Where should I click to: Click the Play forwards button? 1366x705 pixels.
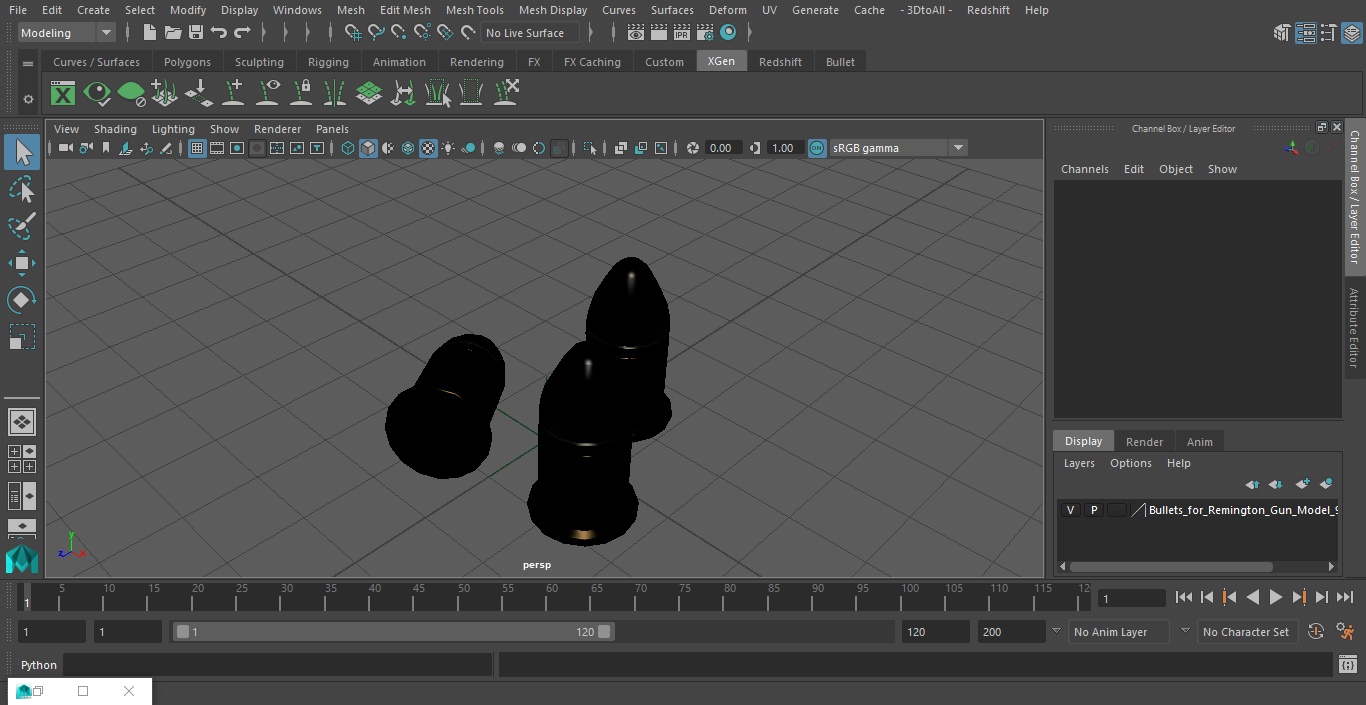click(x=1276, y=597)
